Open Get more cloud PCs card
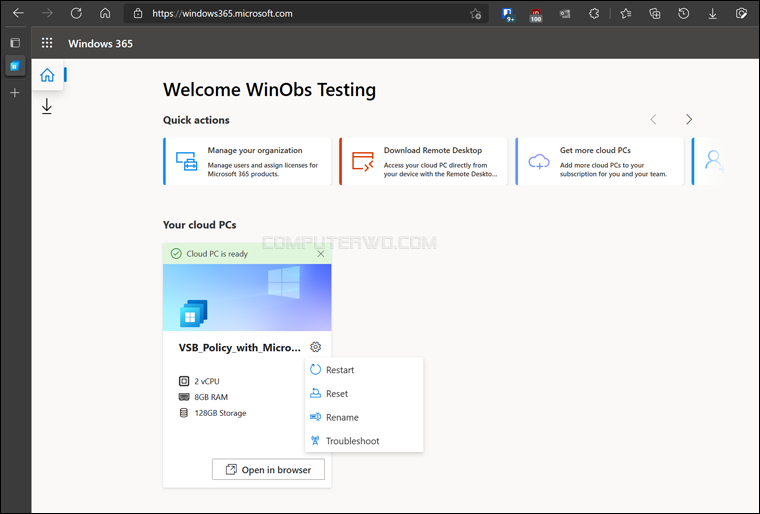The height and width of the screenshot is (514, 760). pos(600,161)
